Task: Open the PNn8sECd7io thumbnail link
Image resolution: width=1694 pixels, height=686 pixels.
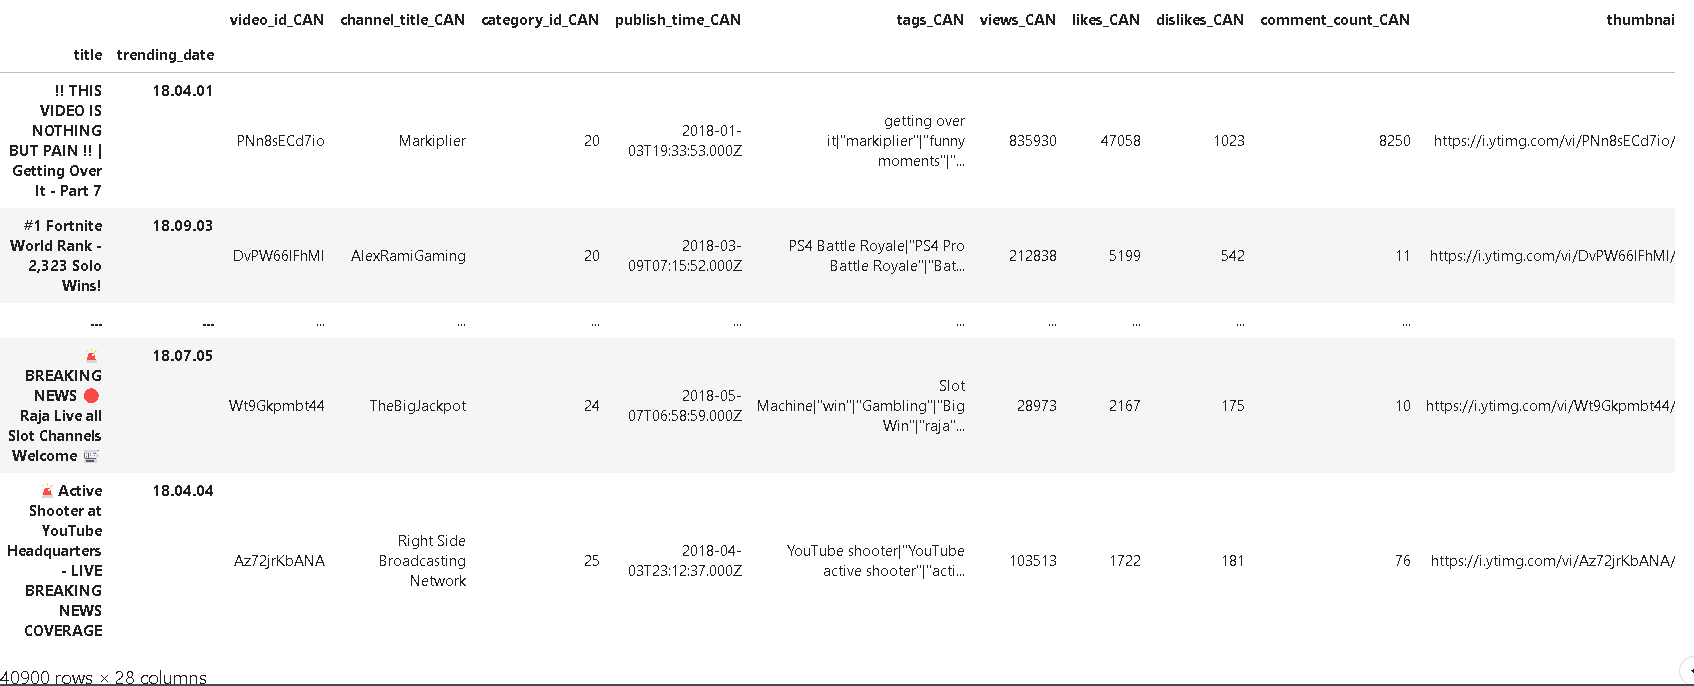Action: 1553,141
